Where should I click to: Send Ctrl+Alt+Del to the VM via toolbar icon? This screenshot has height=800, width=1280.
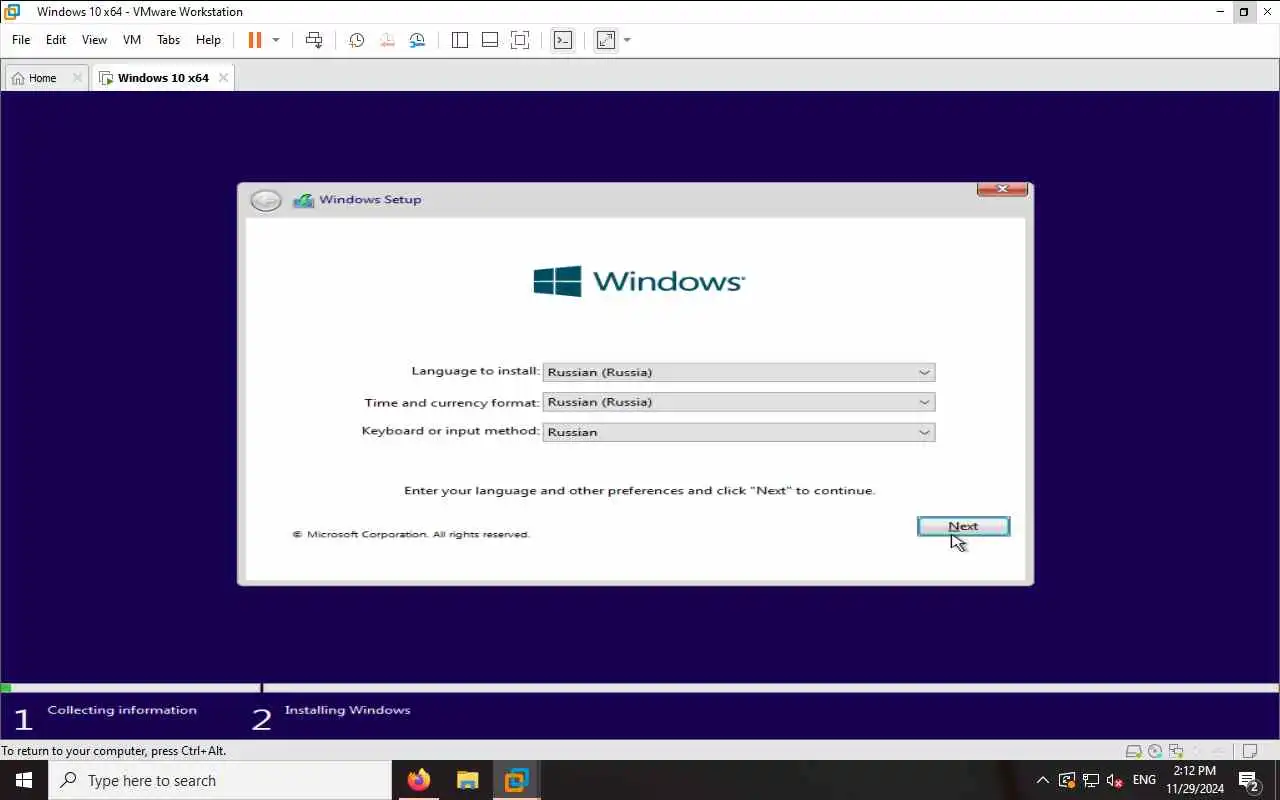(x=314, y=40)
